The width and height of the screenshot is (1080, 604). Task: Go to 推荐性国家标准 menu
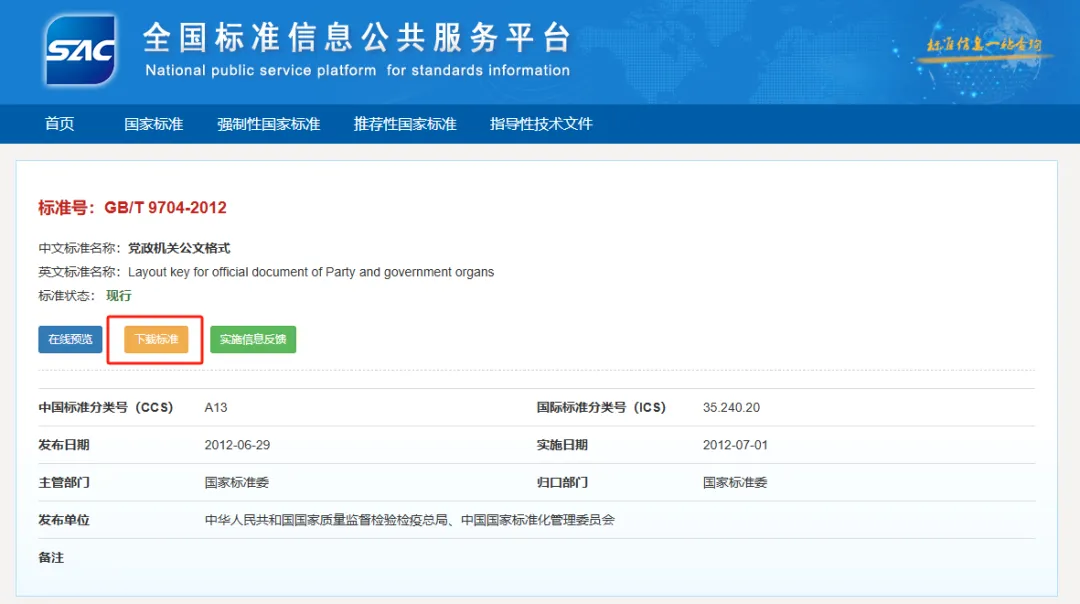click(405, 124)
